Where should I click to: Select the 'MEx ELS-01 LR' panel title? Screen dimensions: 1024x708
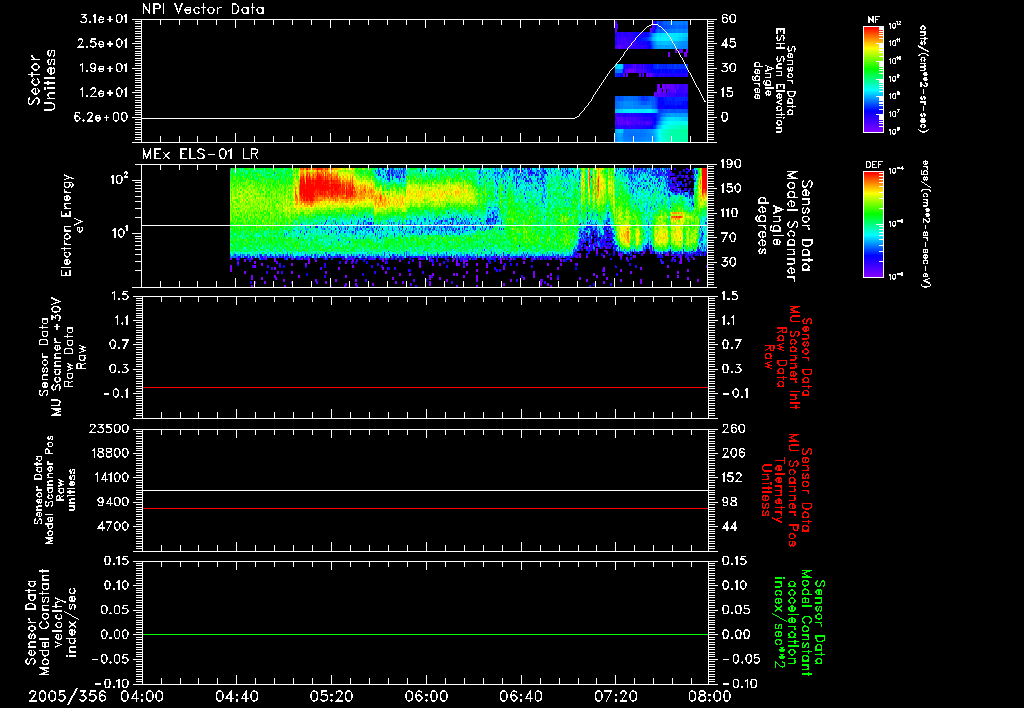[x=200, y=155]
